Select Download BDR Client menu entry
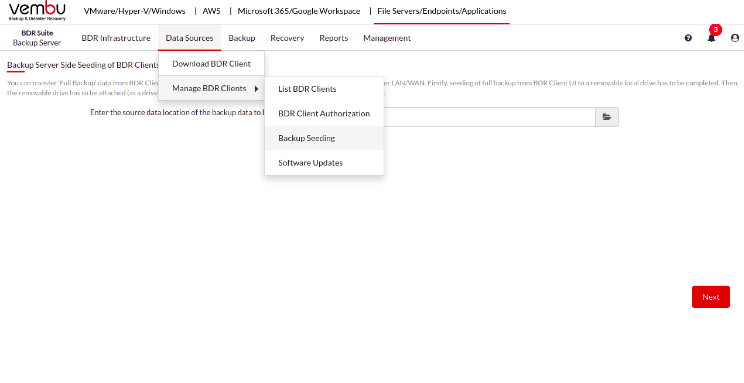This screenshot has width=744, height=383. tap(211, 64)
